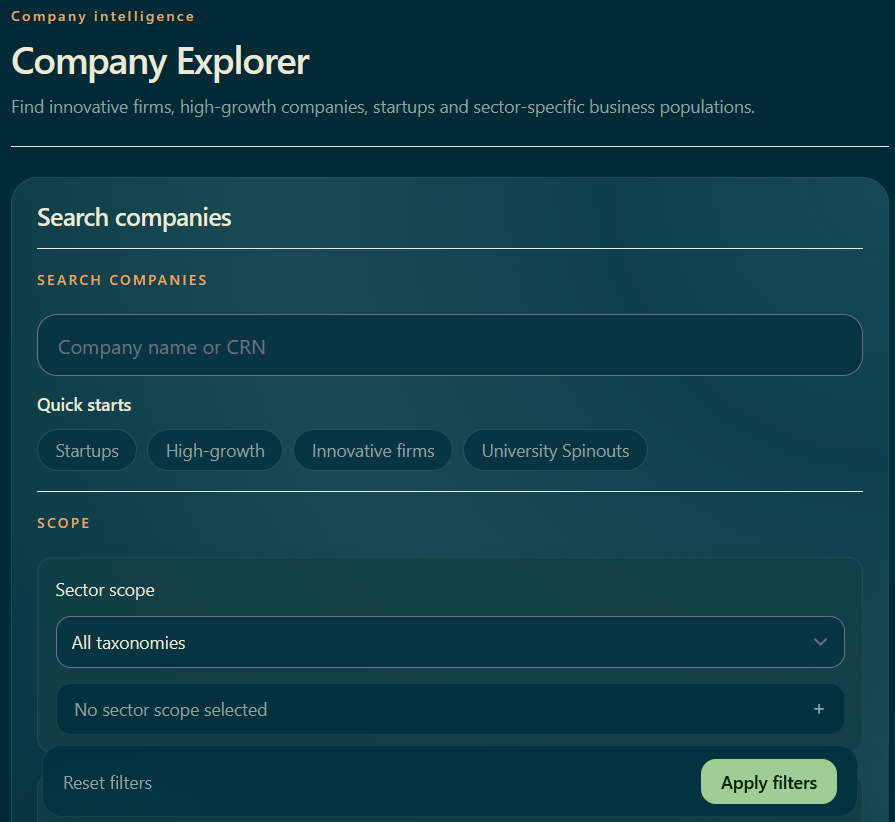Click Apply filters button
Screen dimensions: 895x822
tap(769, 781)
